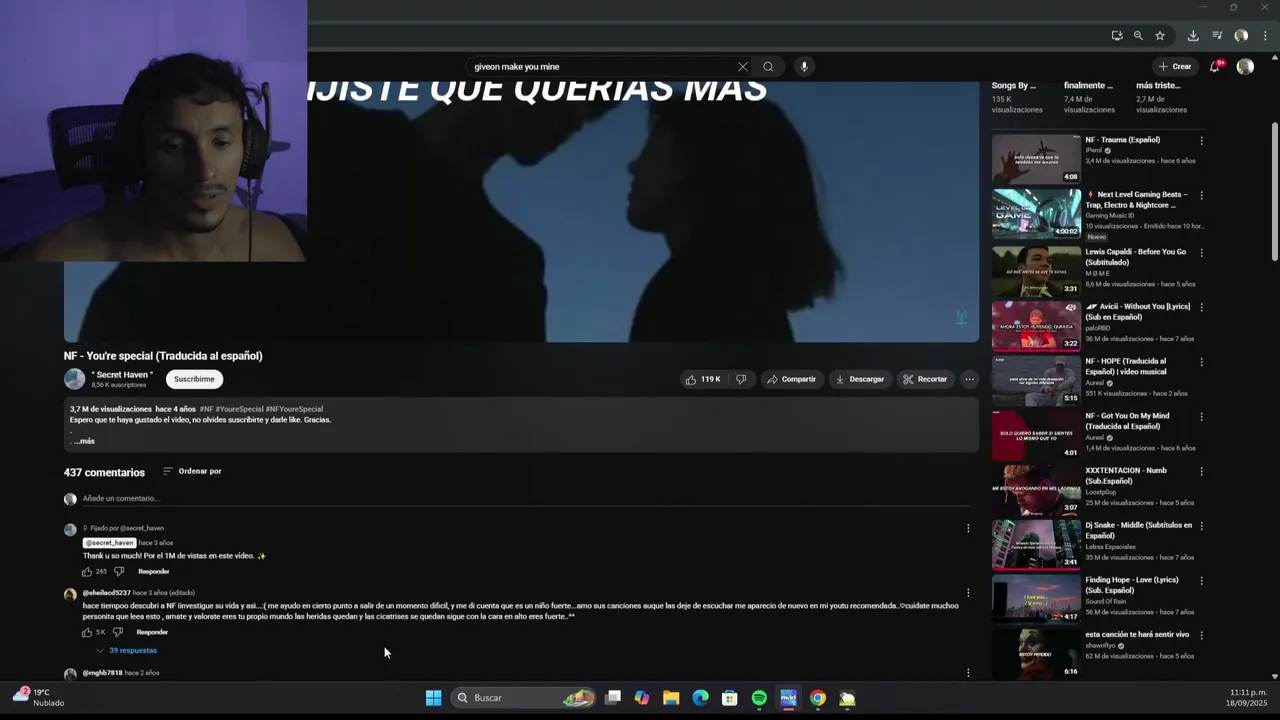Screen dimensions: 1280x720
Task: Open options menu for @mghb7818 comment
Action: pos(968,673)
